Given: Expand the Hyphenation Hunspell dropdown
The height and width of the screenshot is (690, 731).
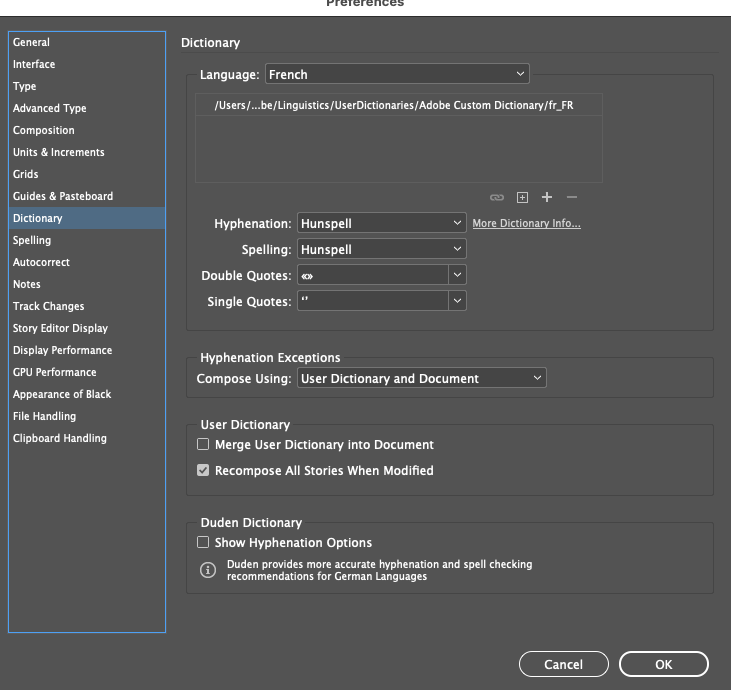Looking at the screenshot, I should coord(382,223).
